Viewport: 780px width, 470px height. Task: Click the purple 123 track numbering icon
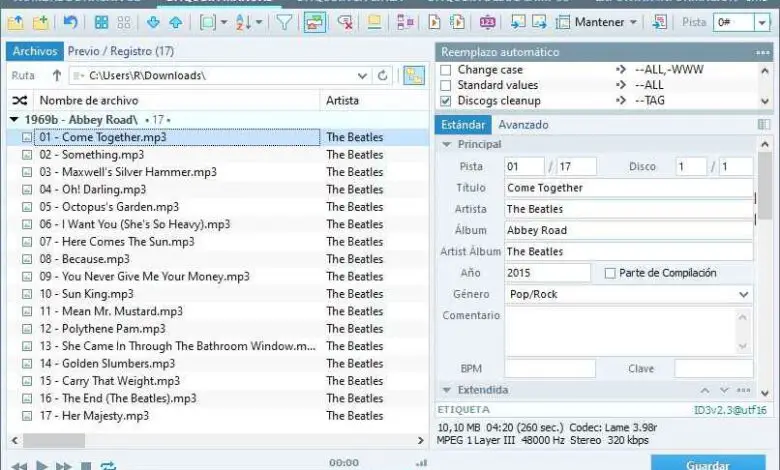point(488,22)
